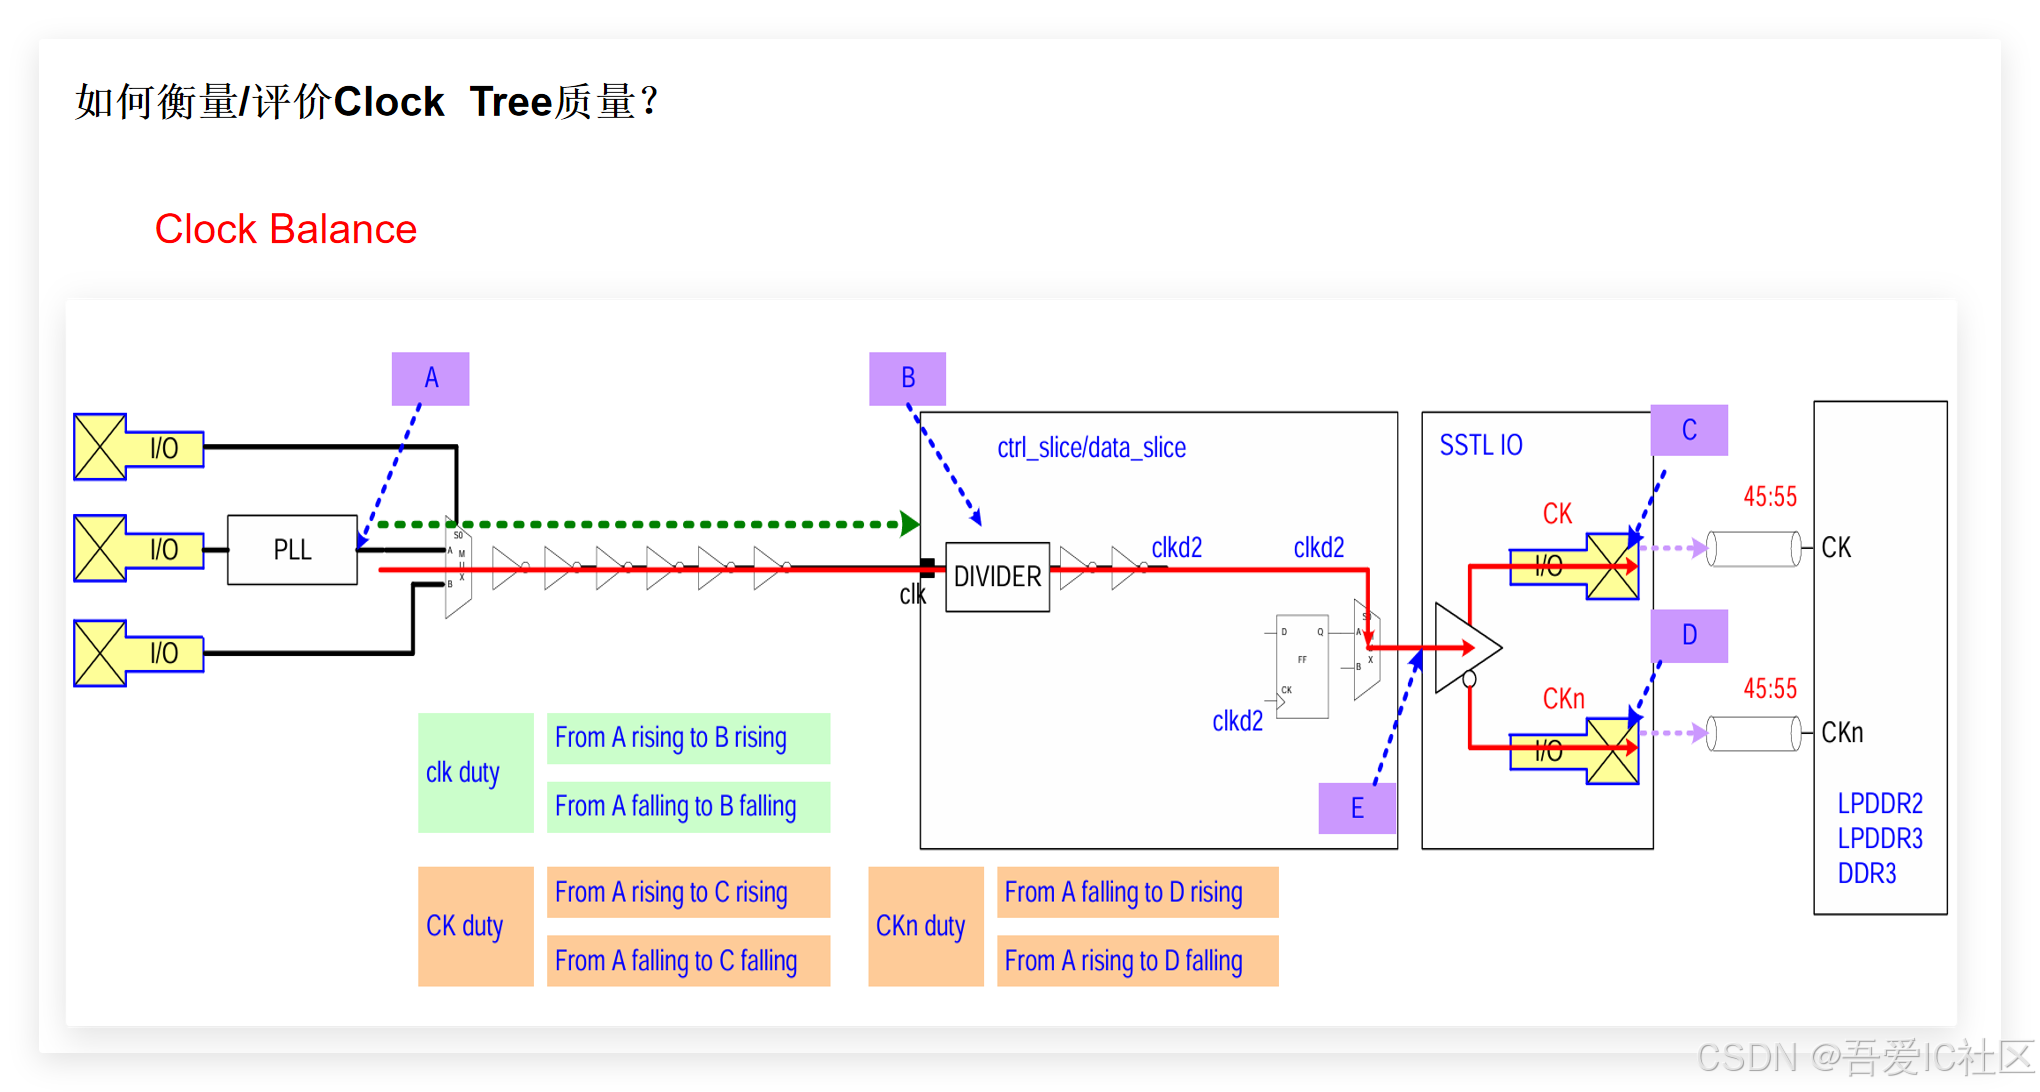Click the orange CKn duty box
This screenshot has height=1092, width=2040.
tap(925, 926)
